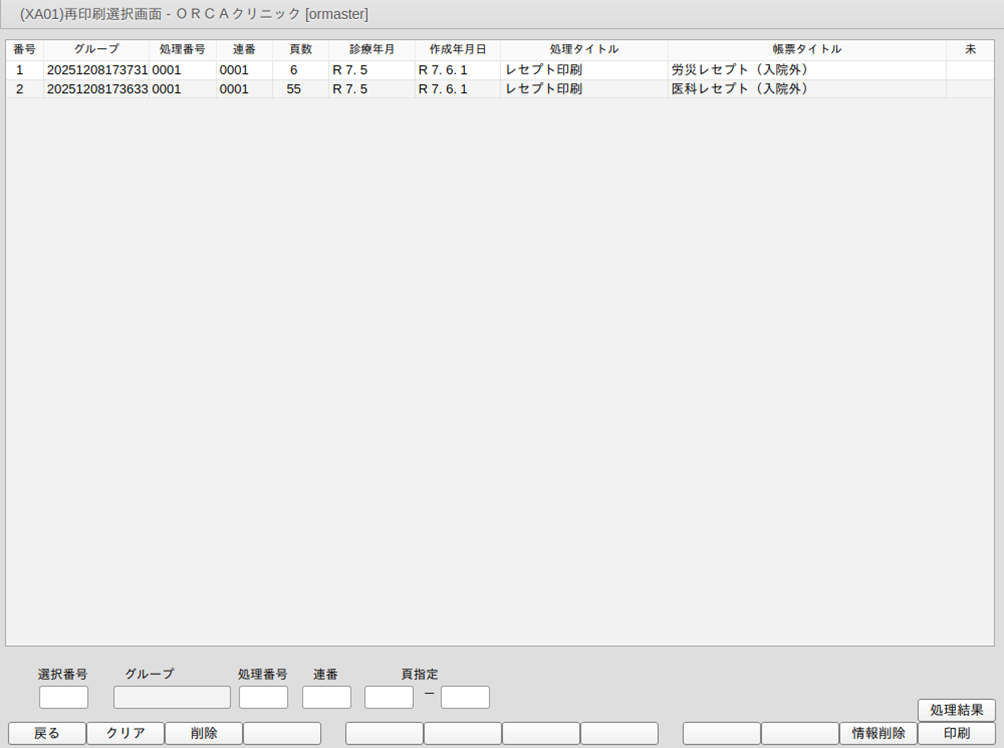Click the 番号 column header
The height and width of the screenshot is (748, 1004).
[x=24, y=49]
